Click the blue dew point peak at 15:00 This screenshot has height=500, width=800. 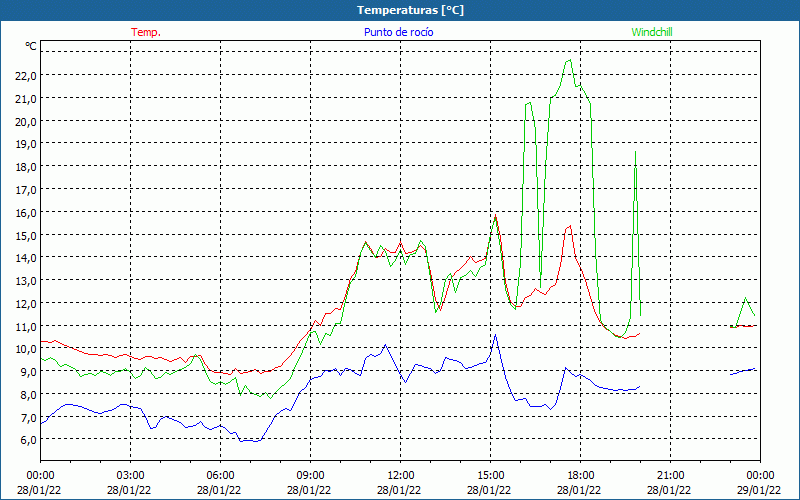495,335
